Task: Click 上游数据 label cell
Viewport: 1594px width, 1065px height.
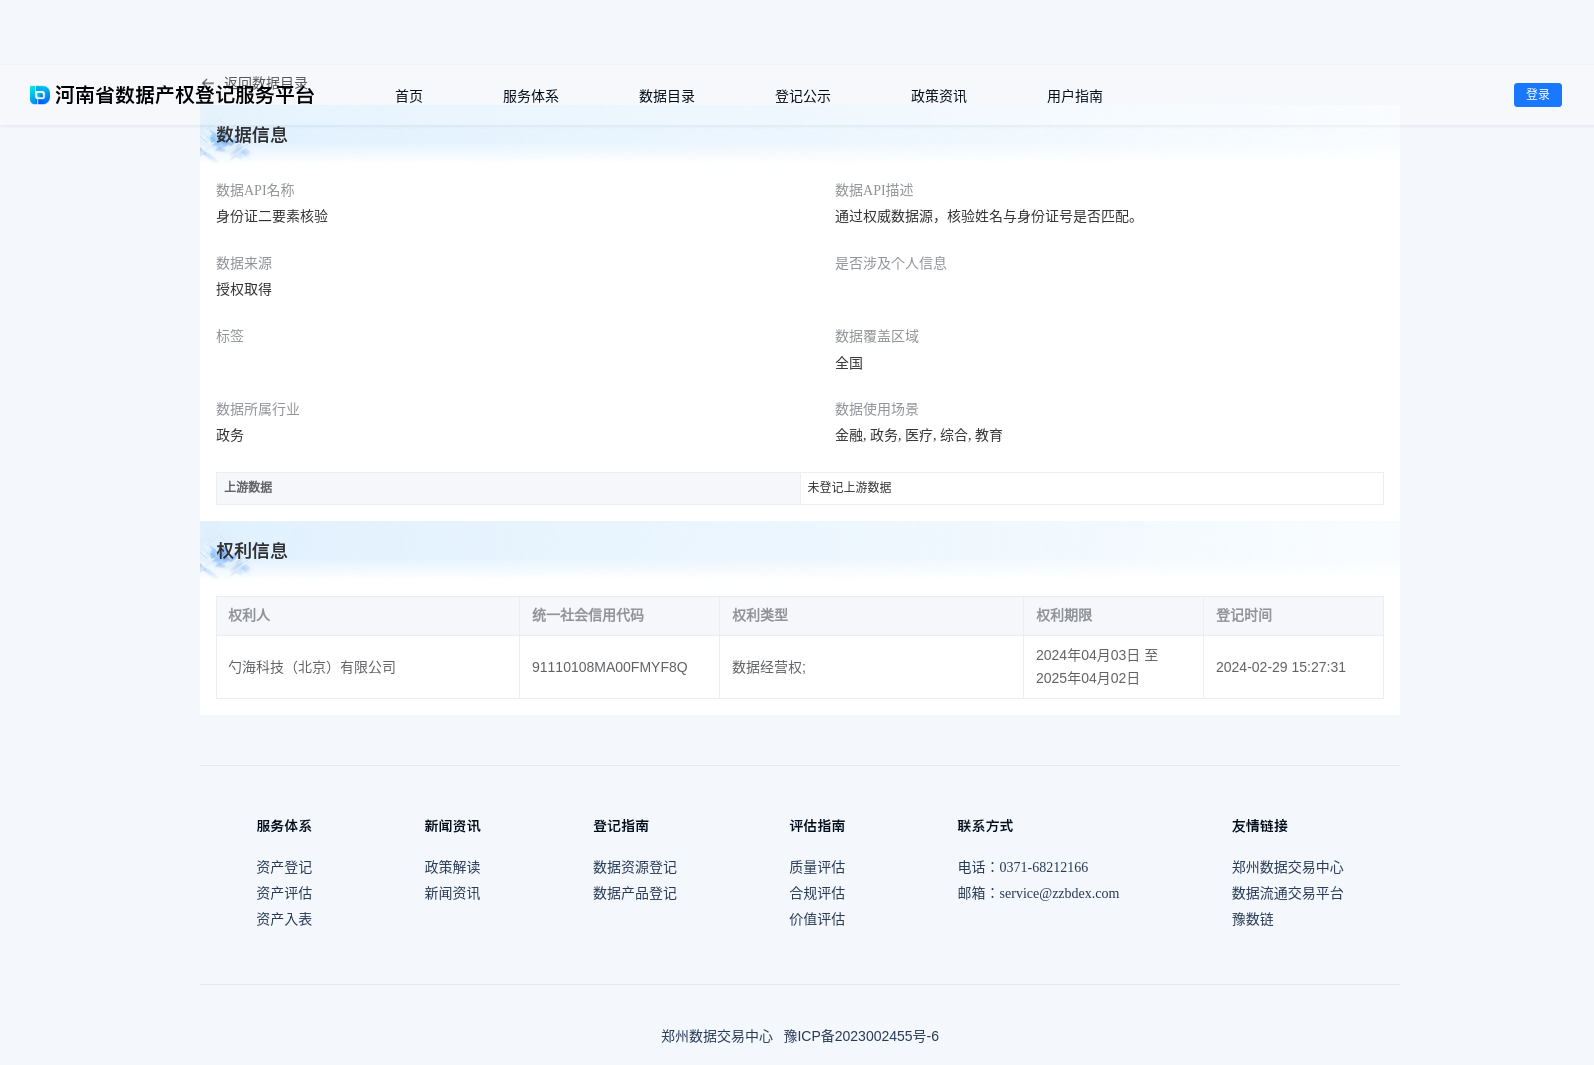Action: pyautogui.click(x=508, y=488)
